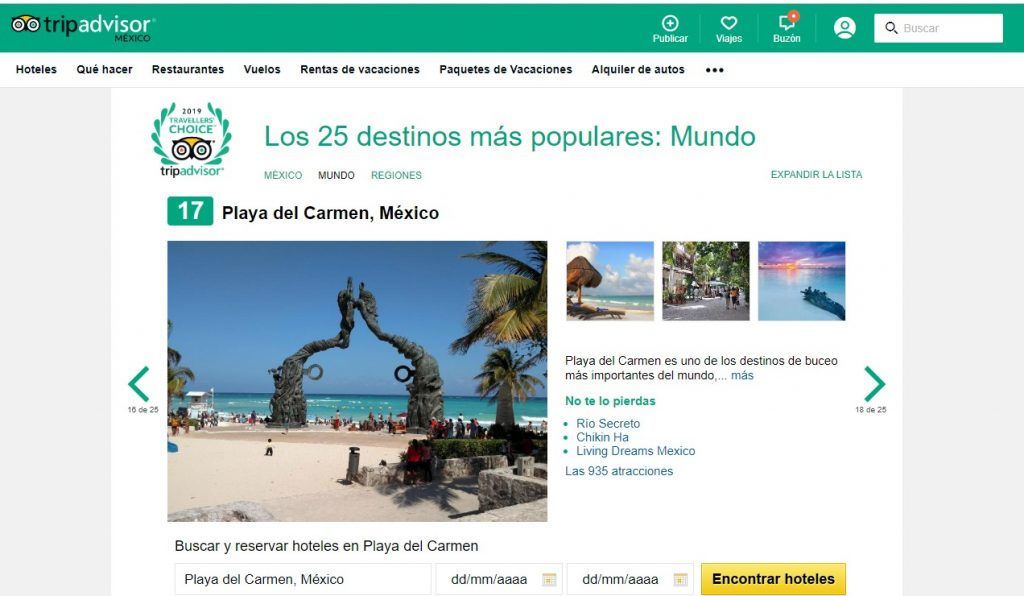This screenshot has width=1024, height=596.
Task: Expand the three-dots more menu
Action: coord(714,70)
